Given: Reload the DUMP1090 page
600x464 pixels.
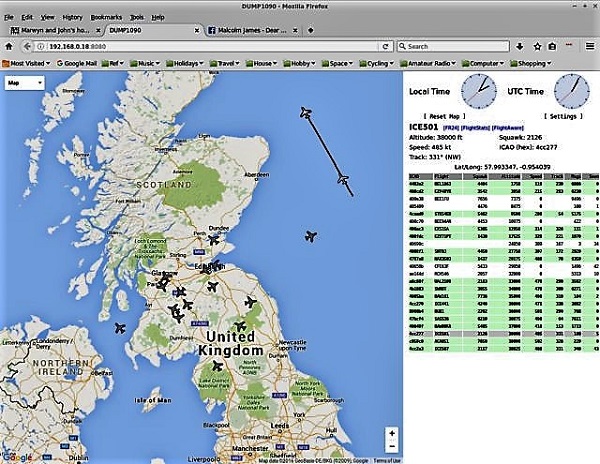Looking at the screenshot, I should tap(385, 46).
